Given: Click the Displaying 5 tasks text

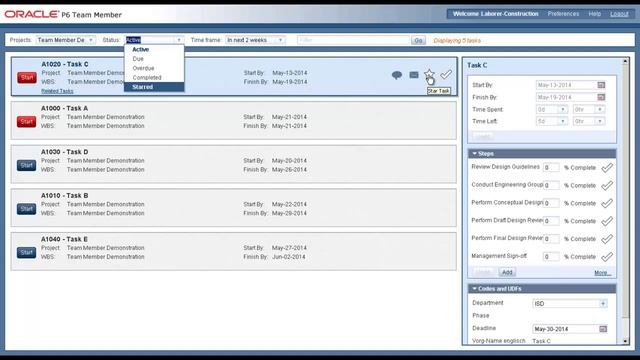Looking at the screenshot, I should (457, 40).
